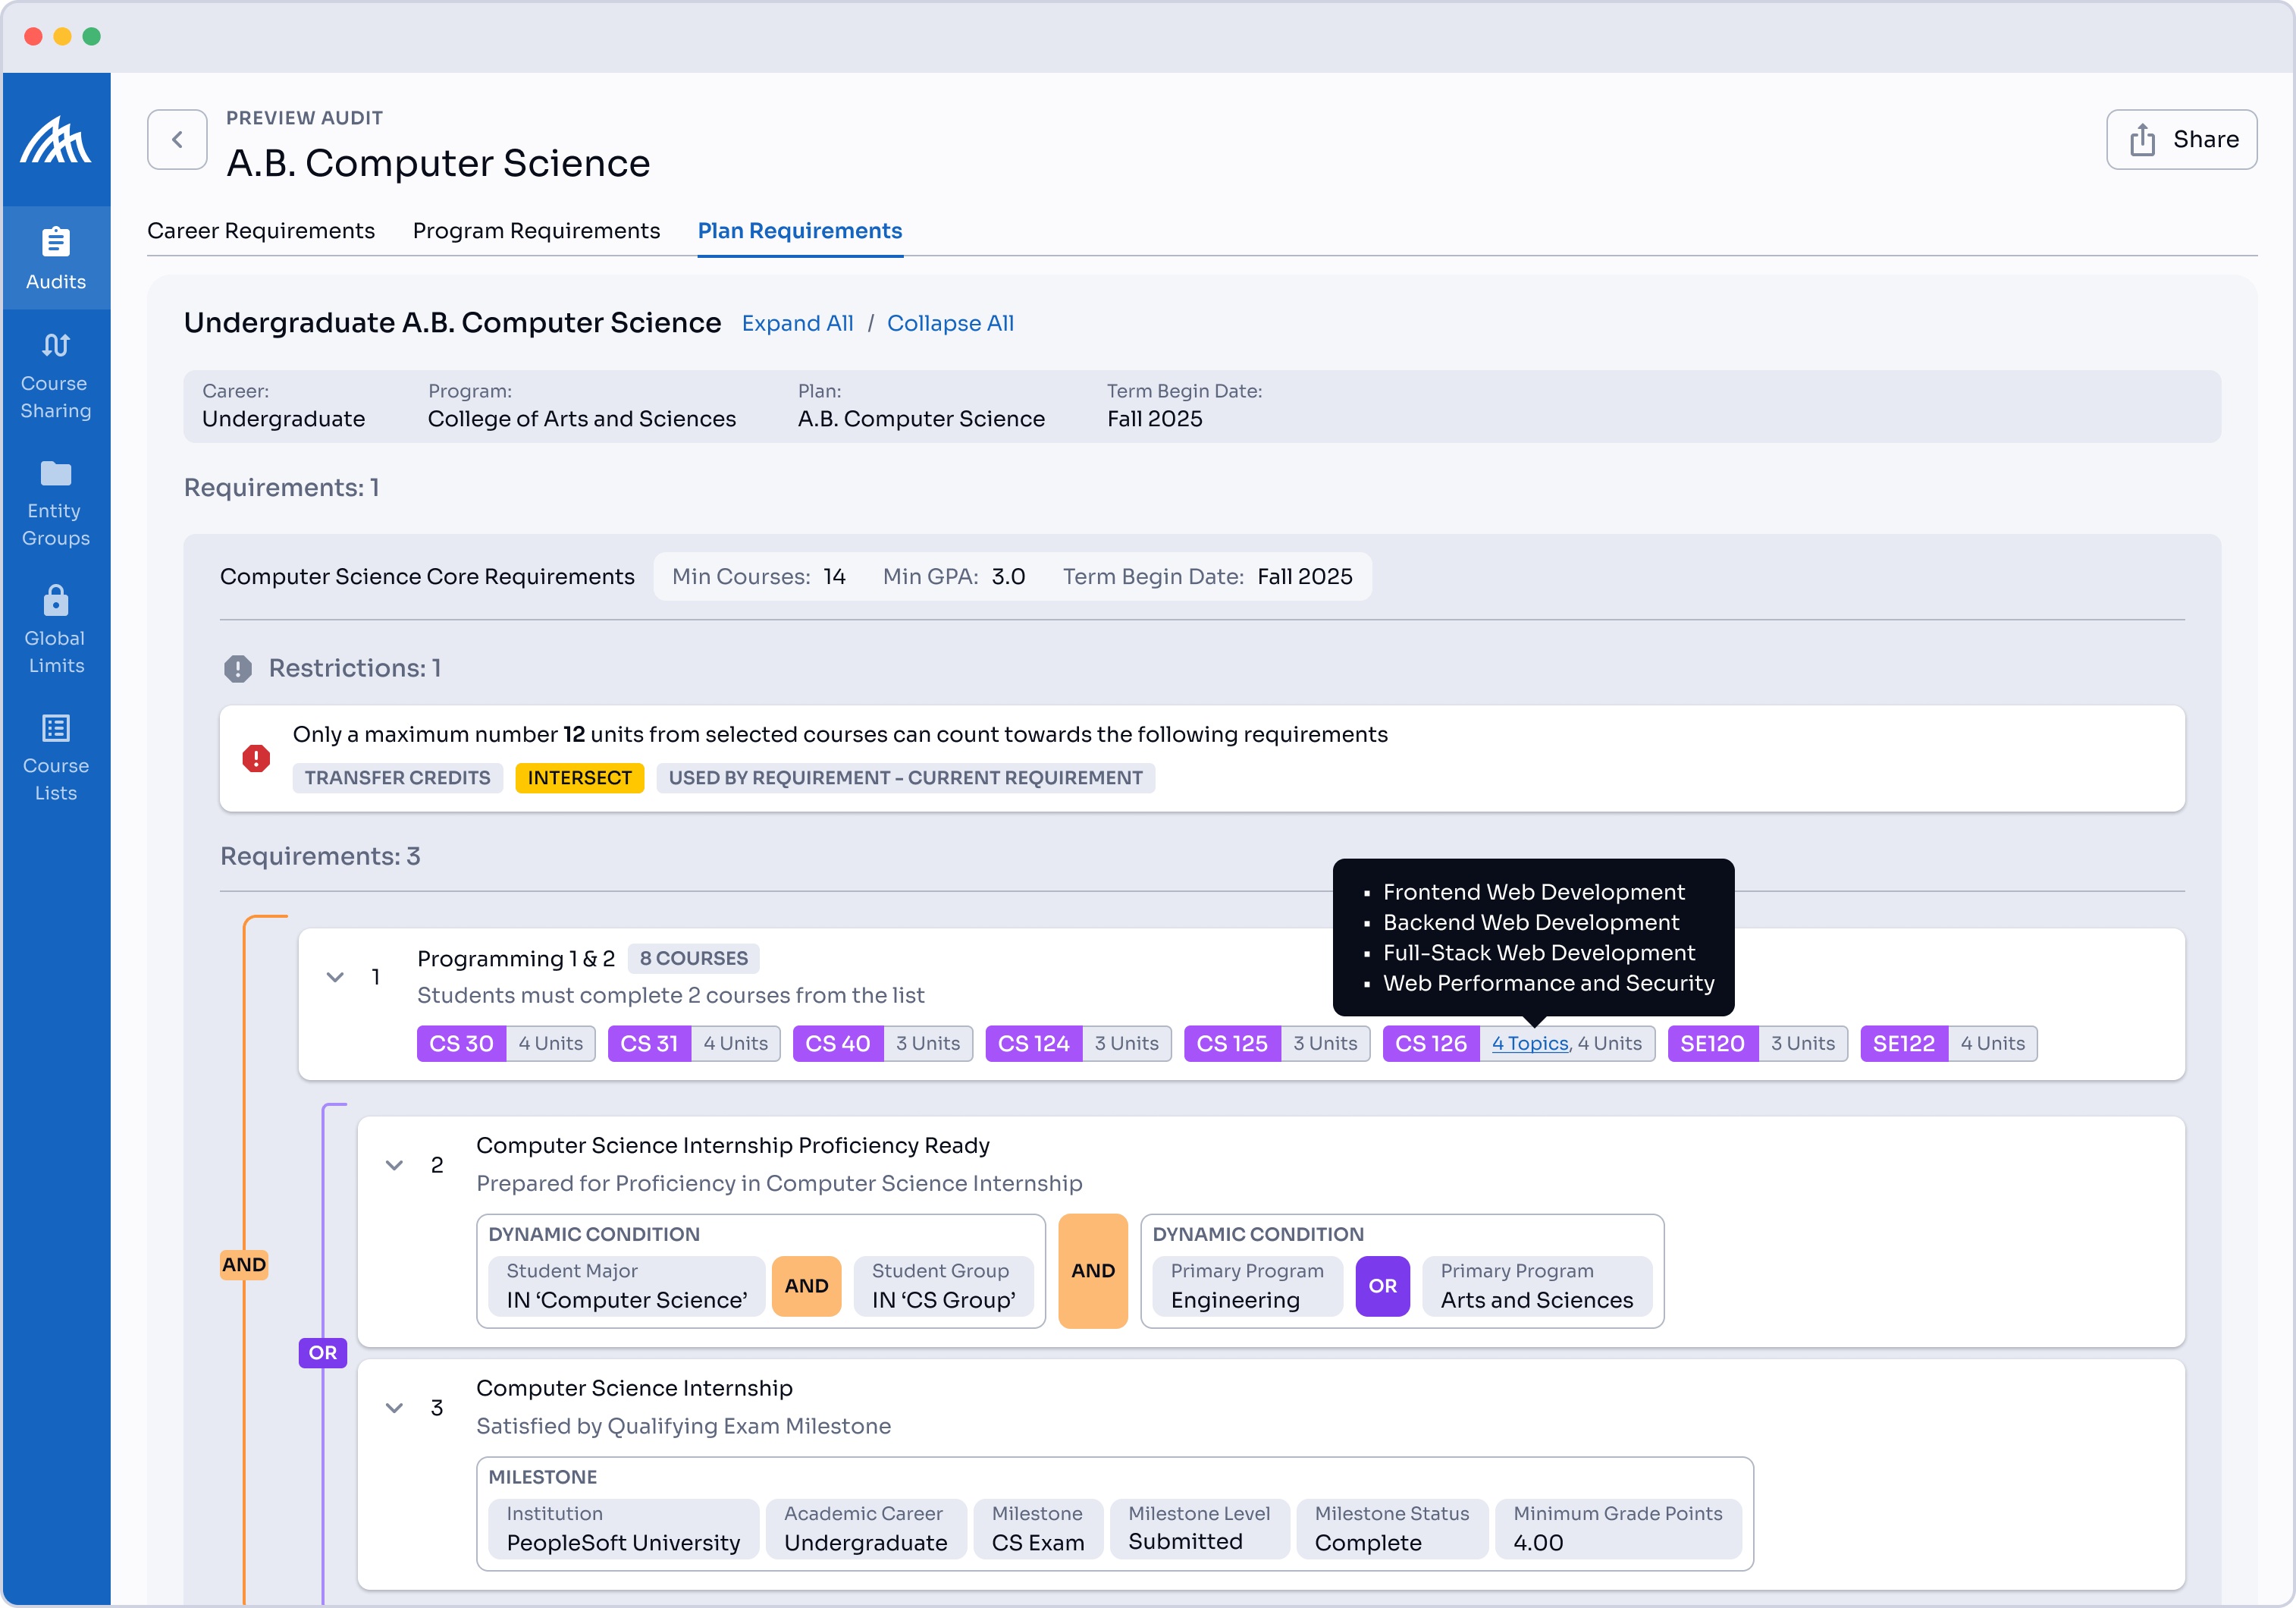Image resolution: width=2296 pixels, height=1608 pixels.
Task: Click the red restriction alert icon
Action: point(256,758)
